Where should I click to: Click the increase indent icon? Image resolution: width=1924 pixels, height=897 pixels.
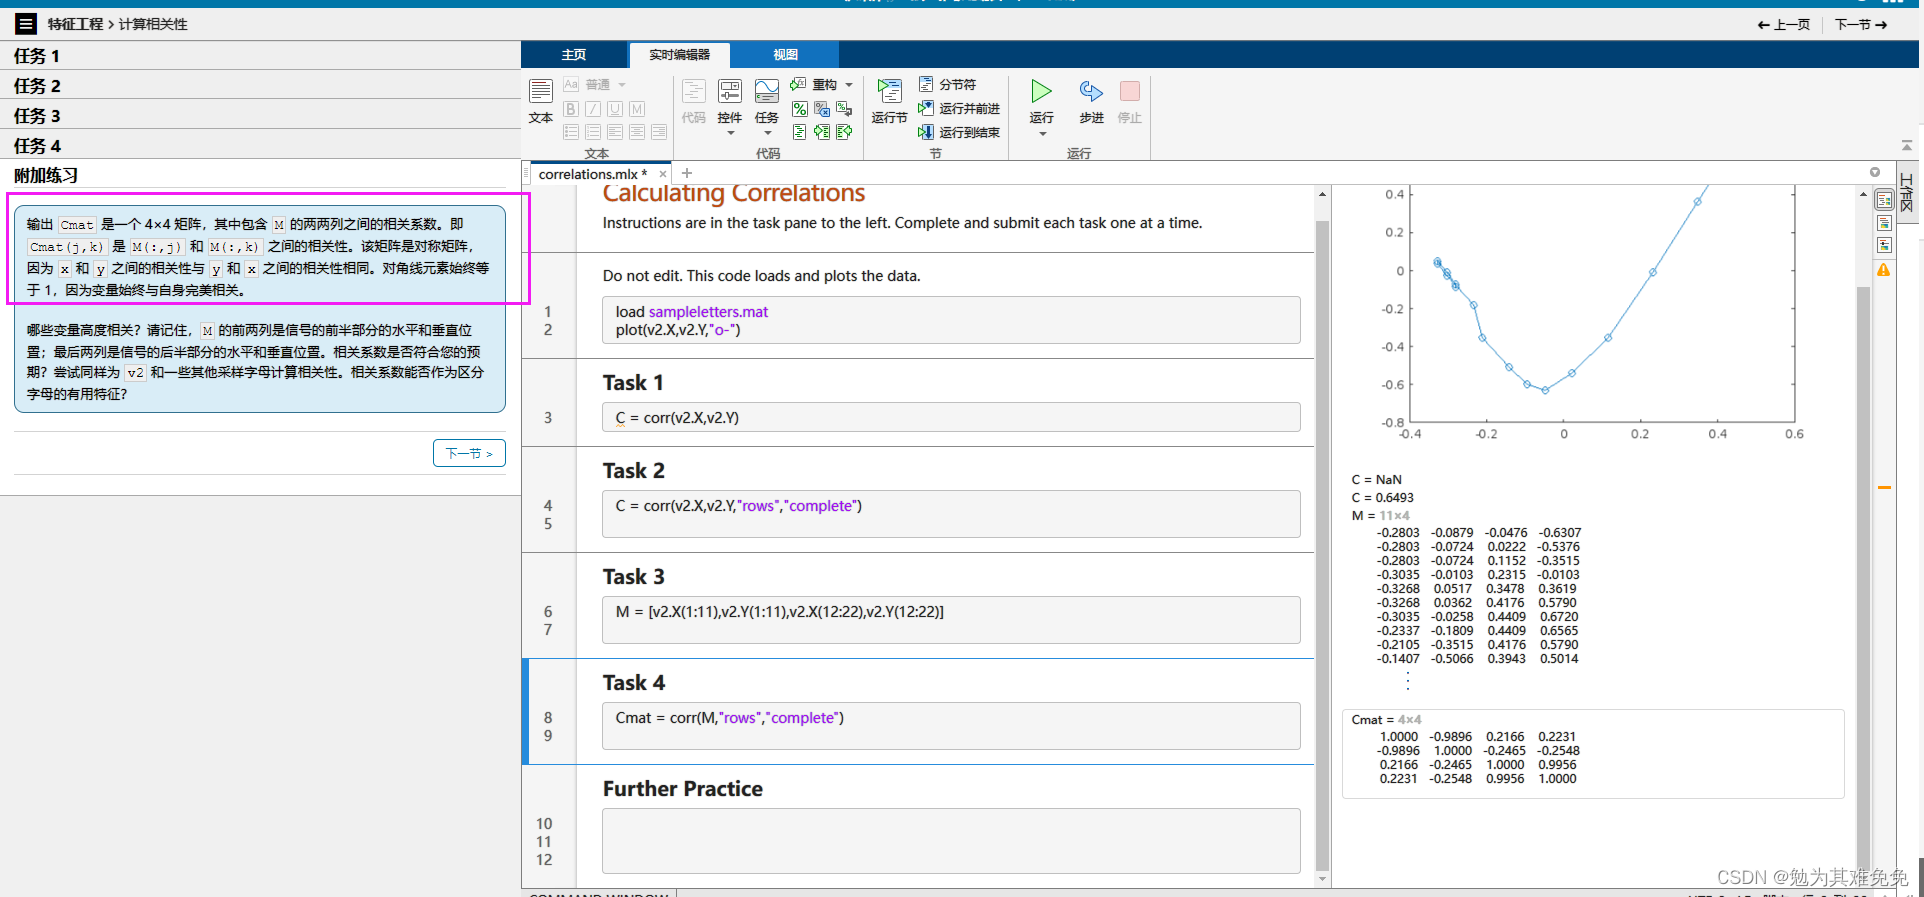pyautogui.click(x=822, y=132)
